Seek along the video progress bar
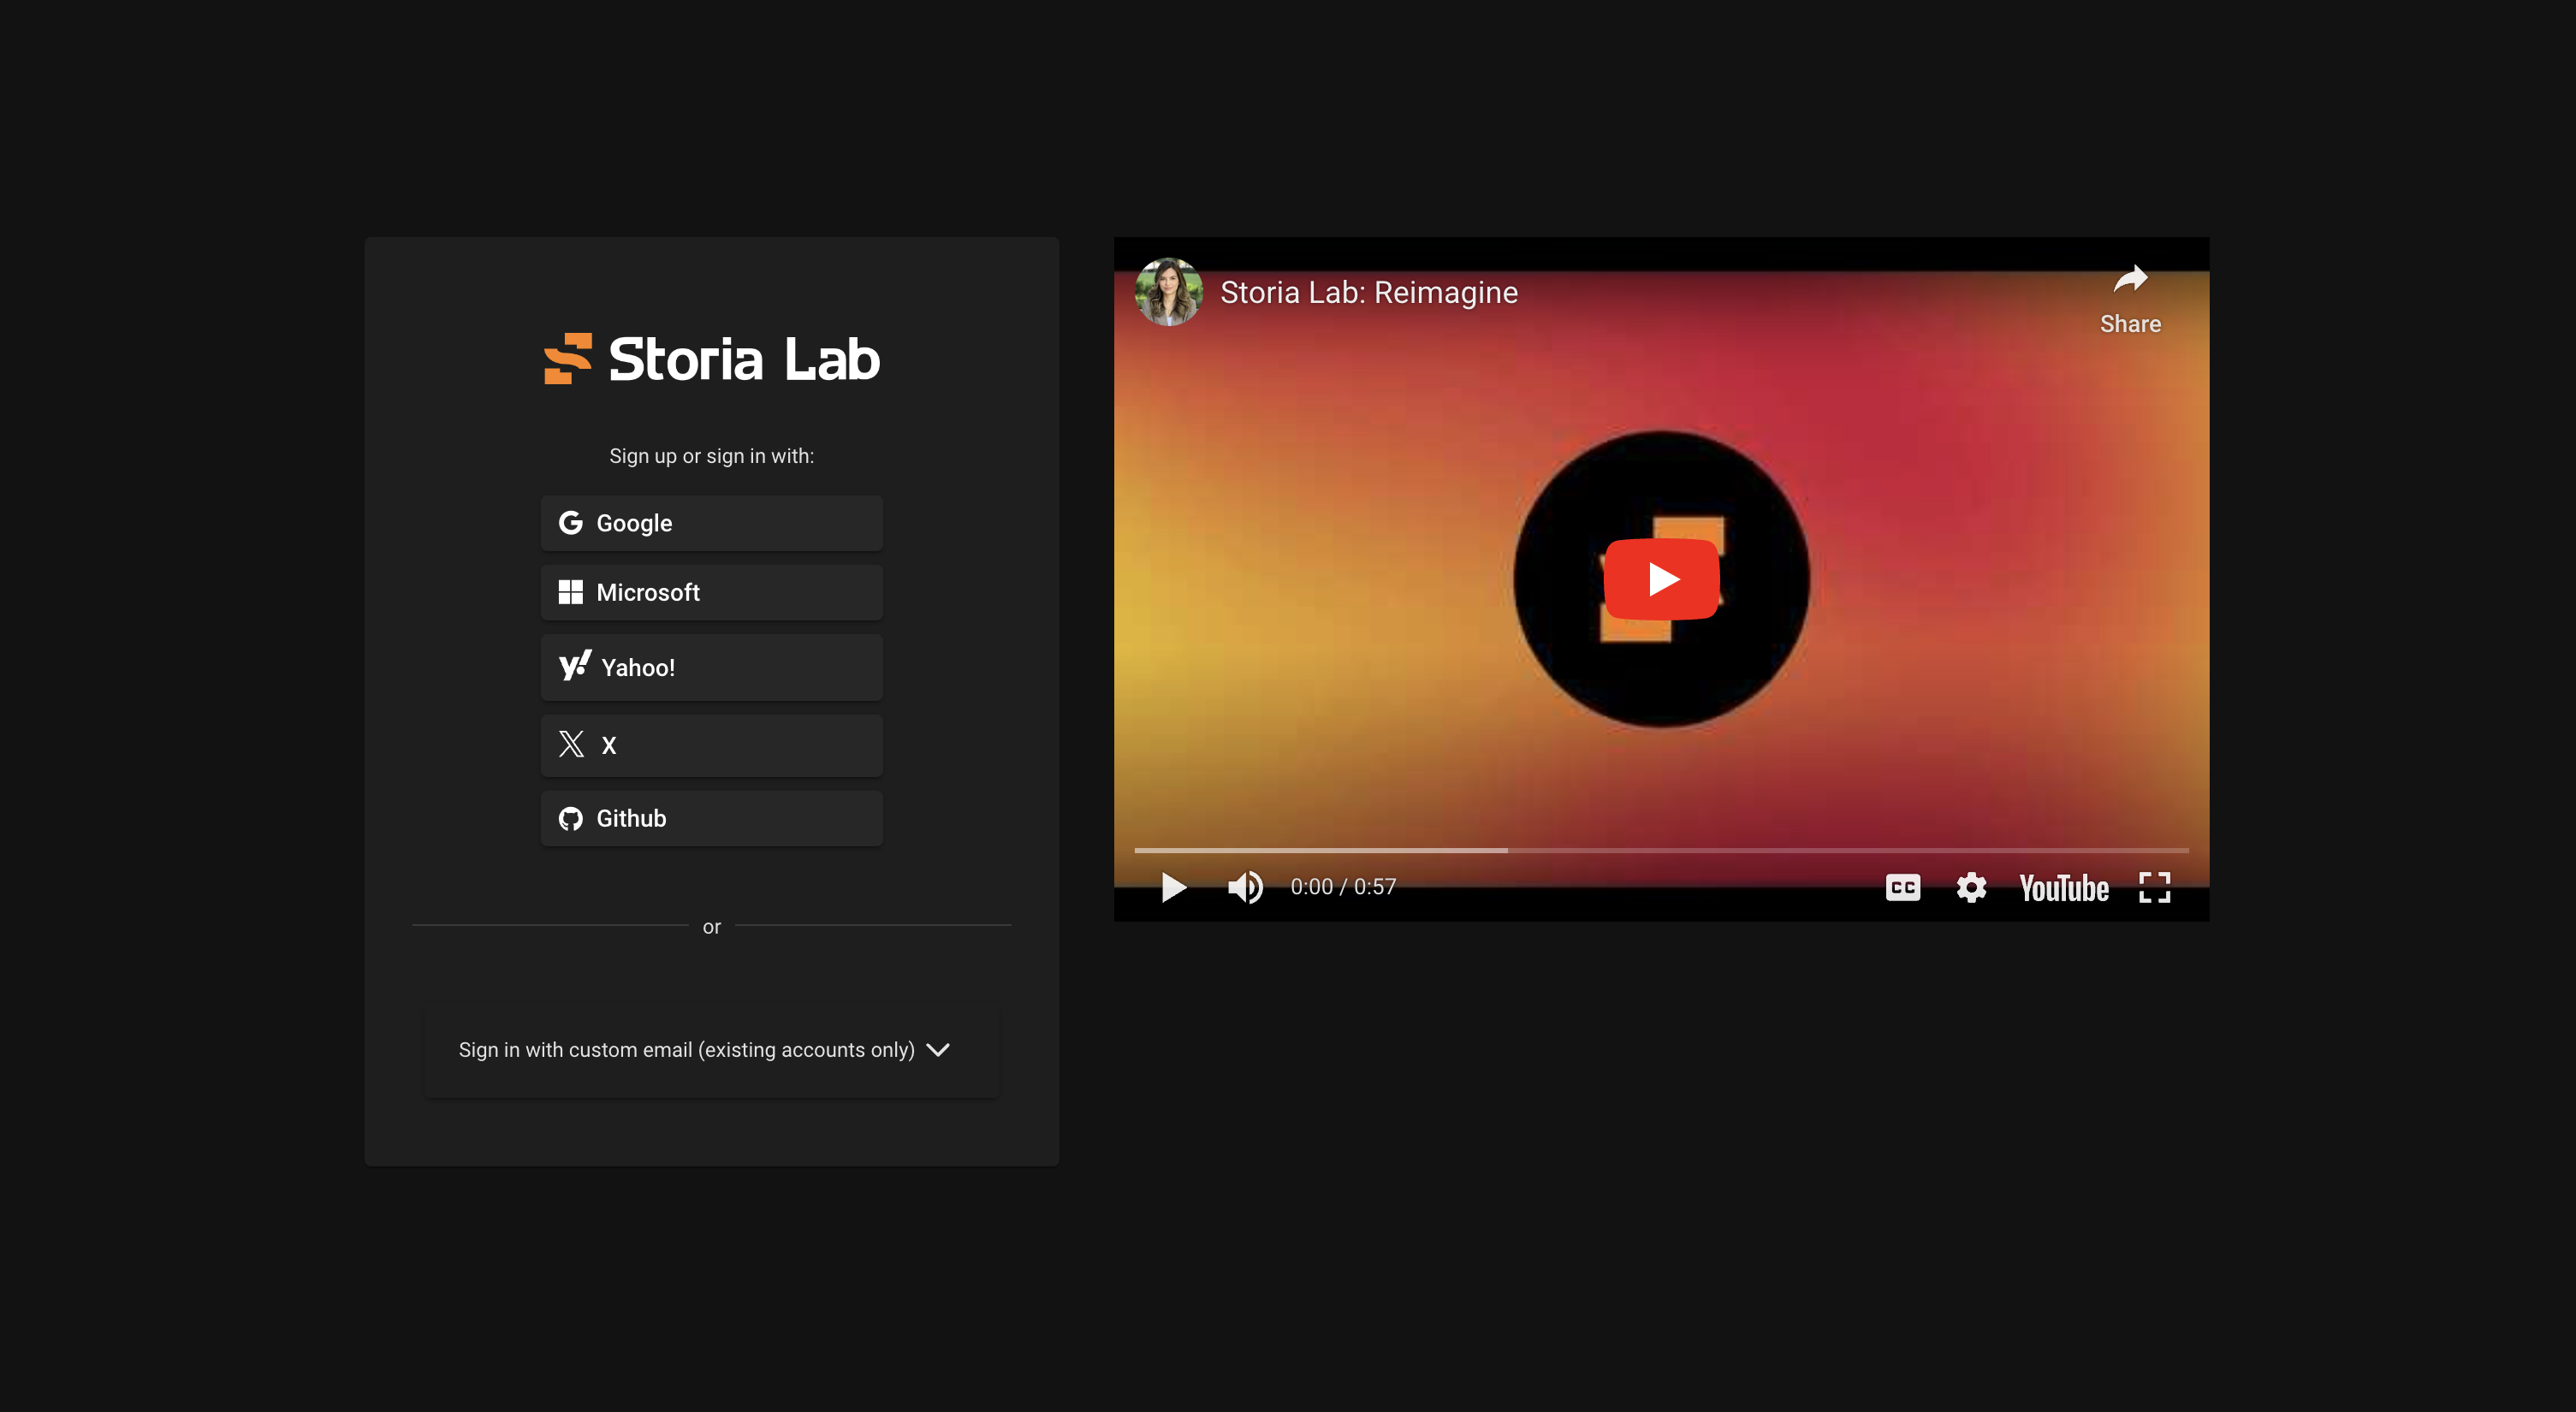 click(x=1661, y=850)
